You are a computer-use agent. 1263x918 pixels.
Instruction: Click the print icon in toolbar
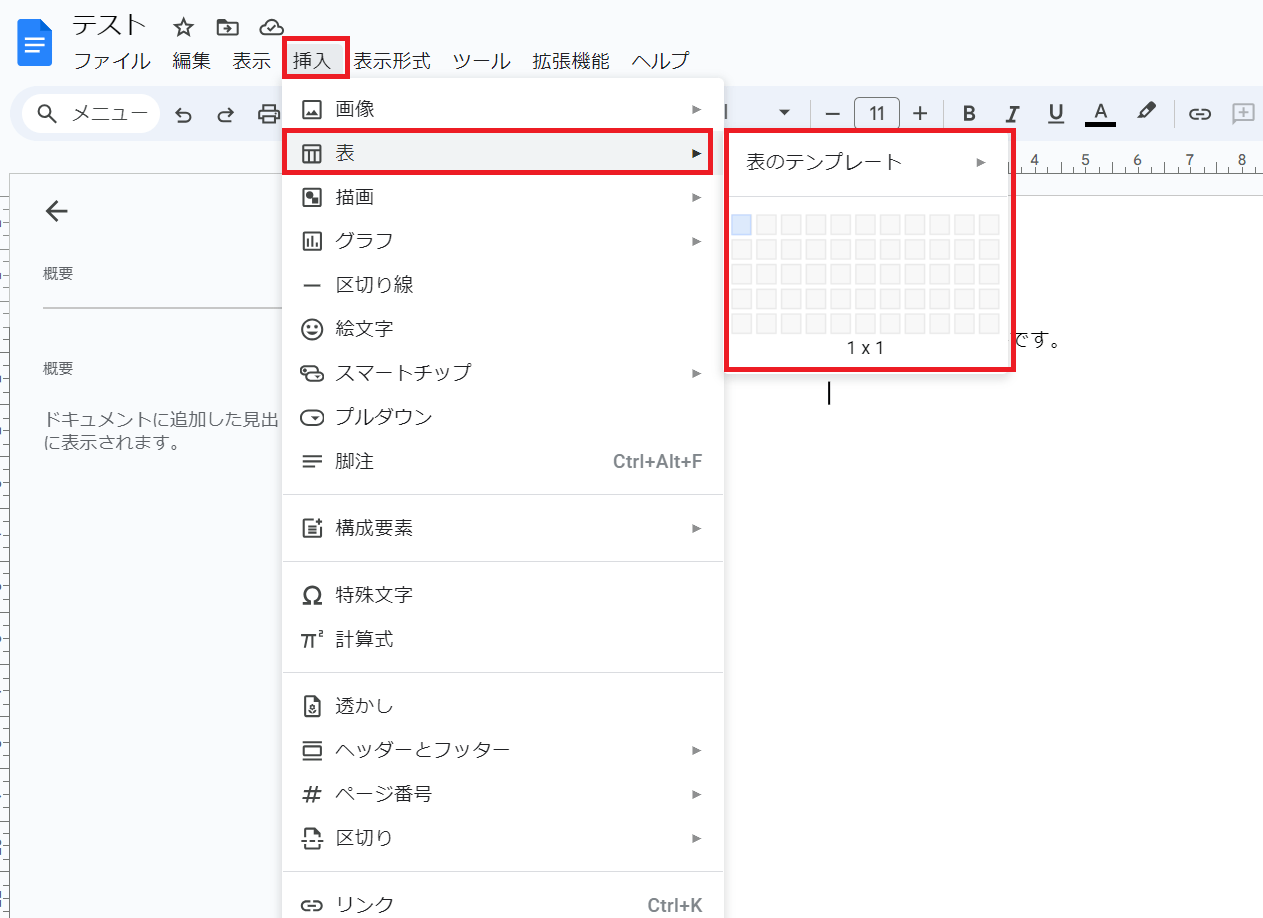coord(268,114)
